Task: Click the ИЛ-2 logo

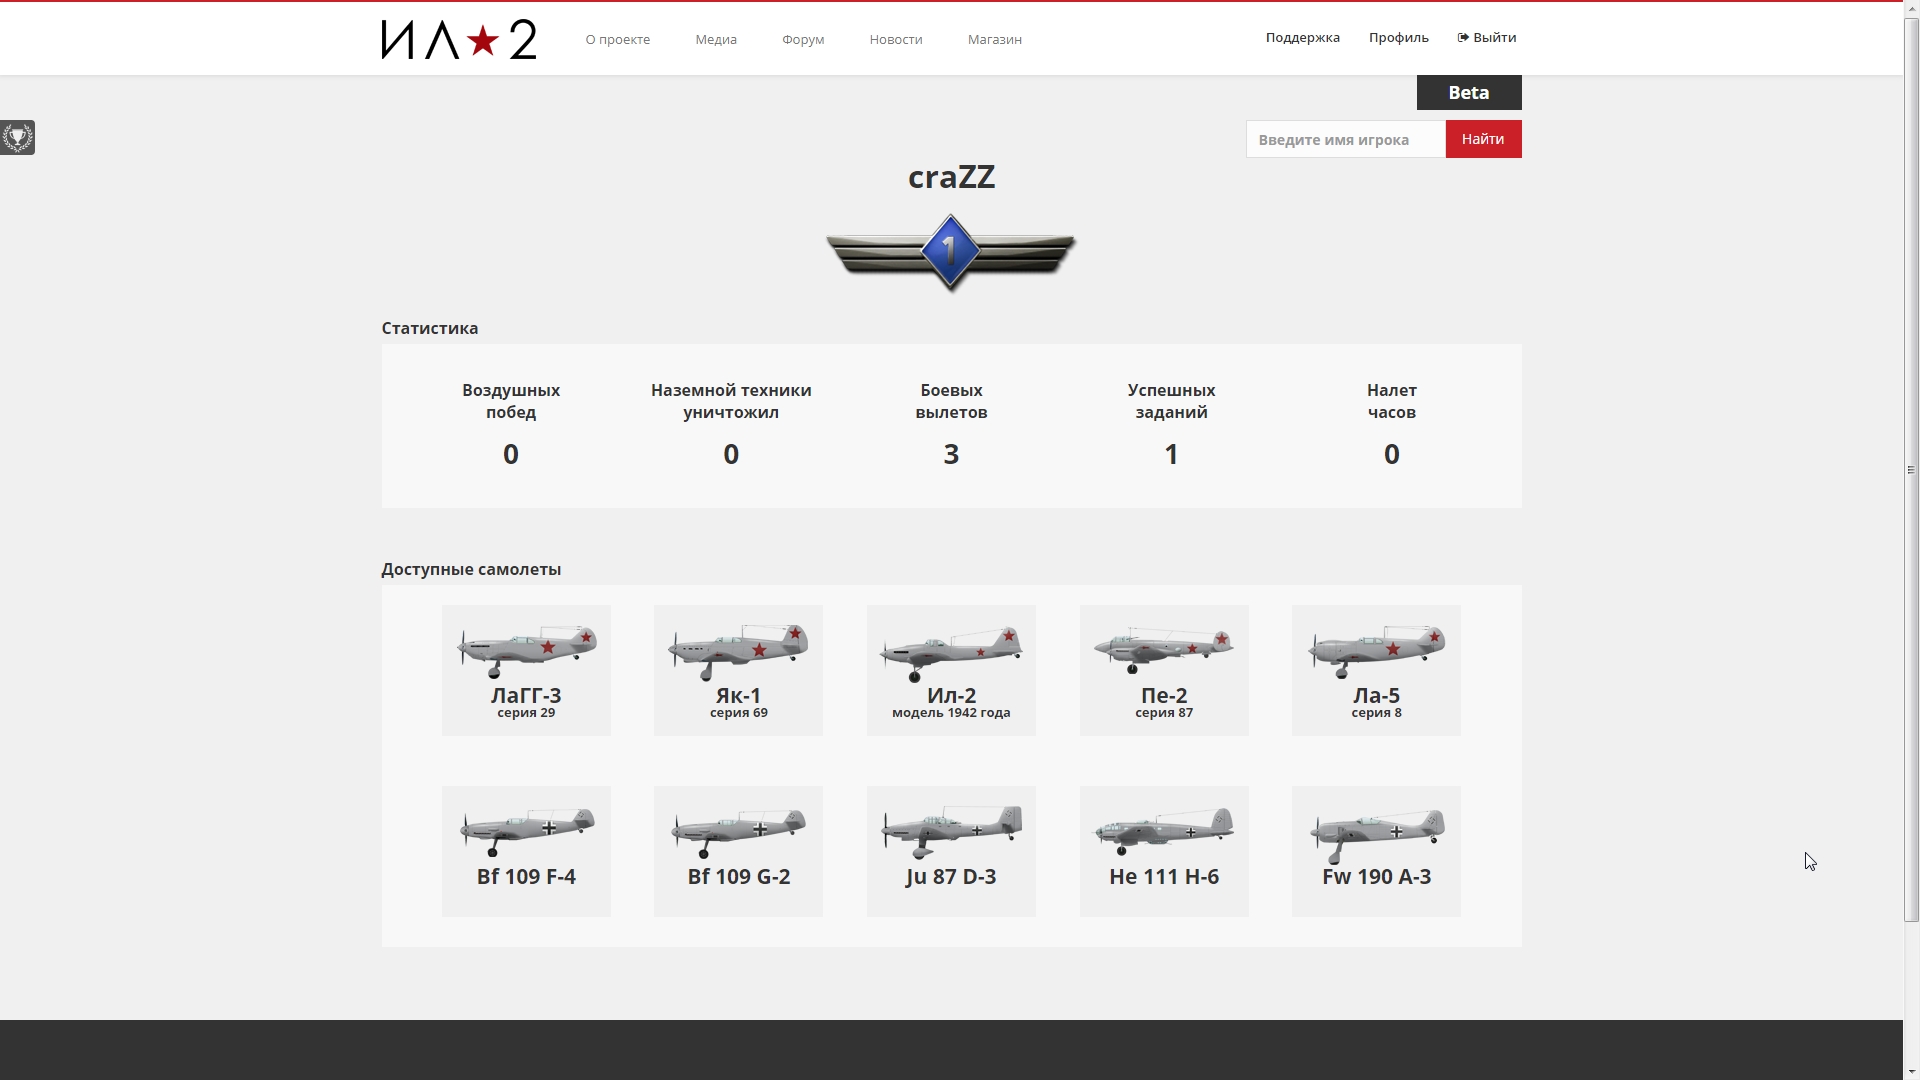Action: [458, 40]
